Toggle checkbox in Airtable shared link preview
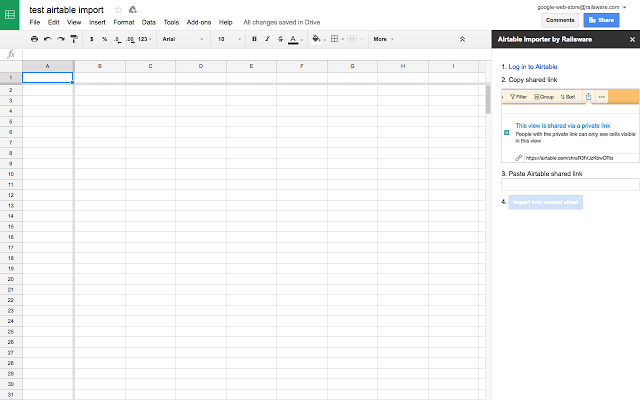640x400 pixels. click(507, 133)
